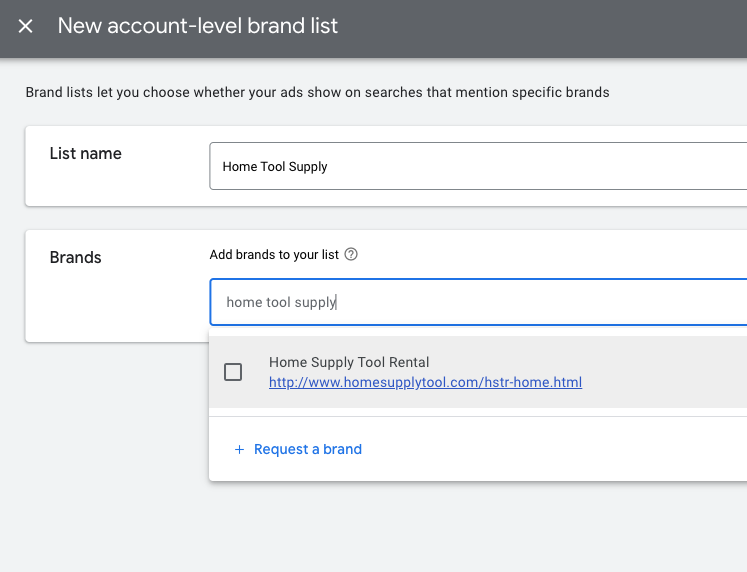Click the Brands section label
The width and height of the screenshot is (747, 572).
coord(75,257)
